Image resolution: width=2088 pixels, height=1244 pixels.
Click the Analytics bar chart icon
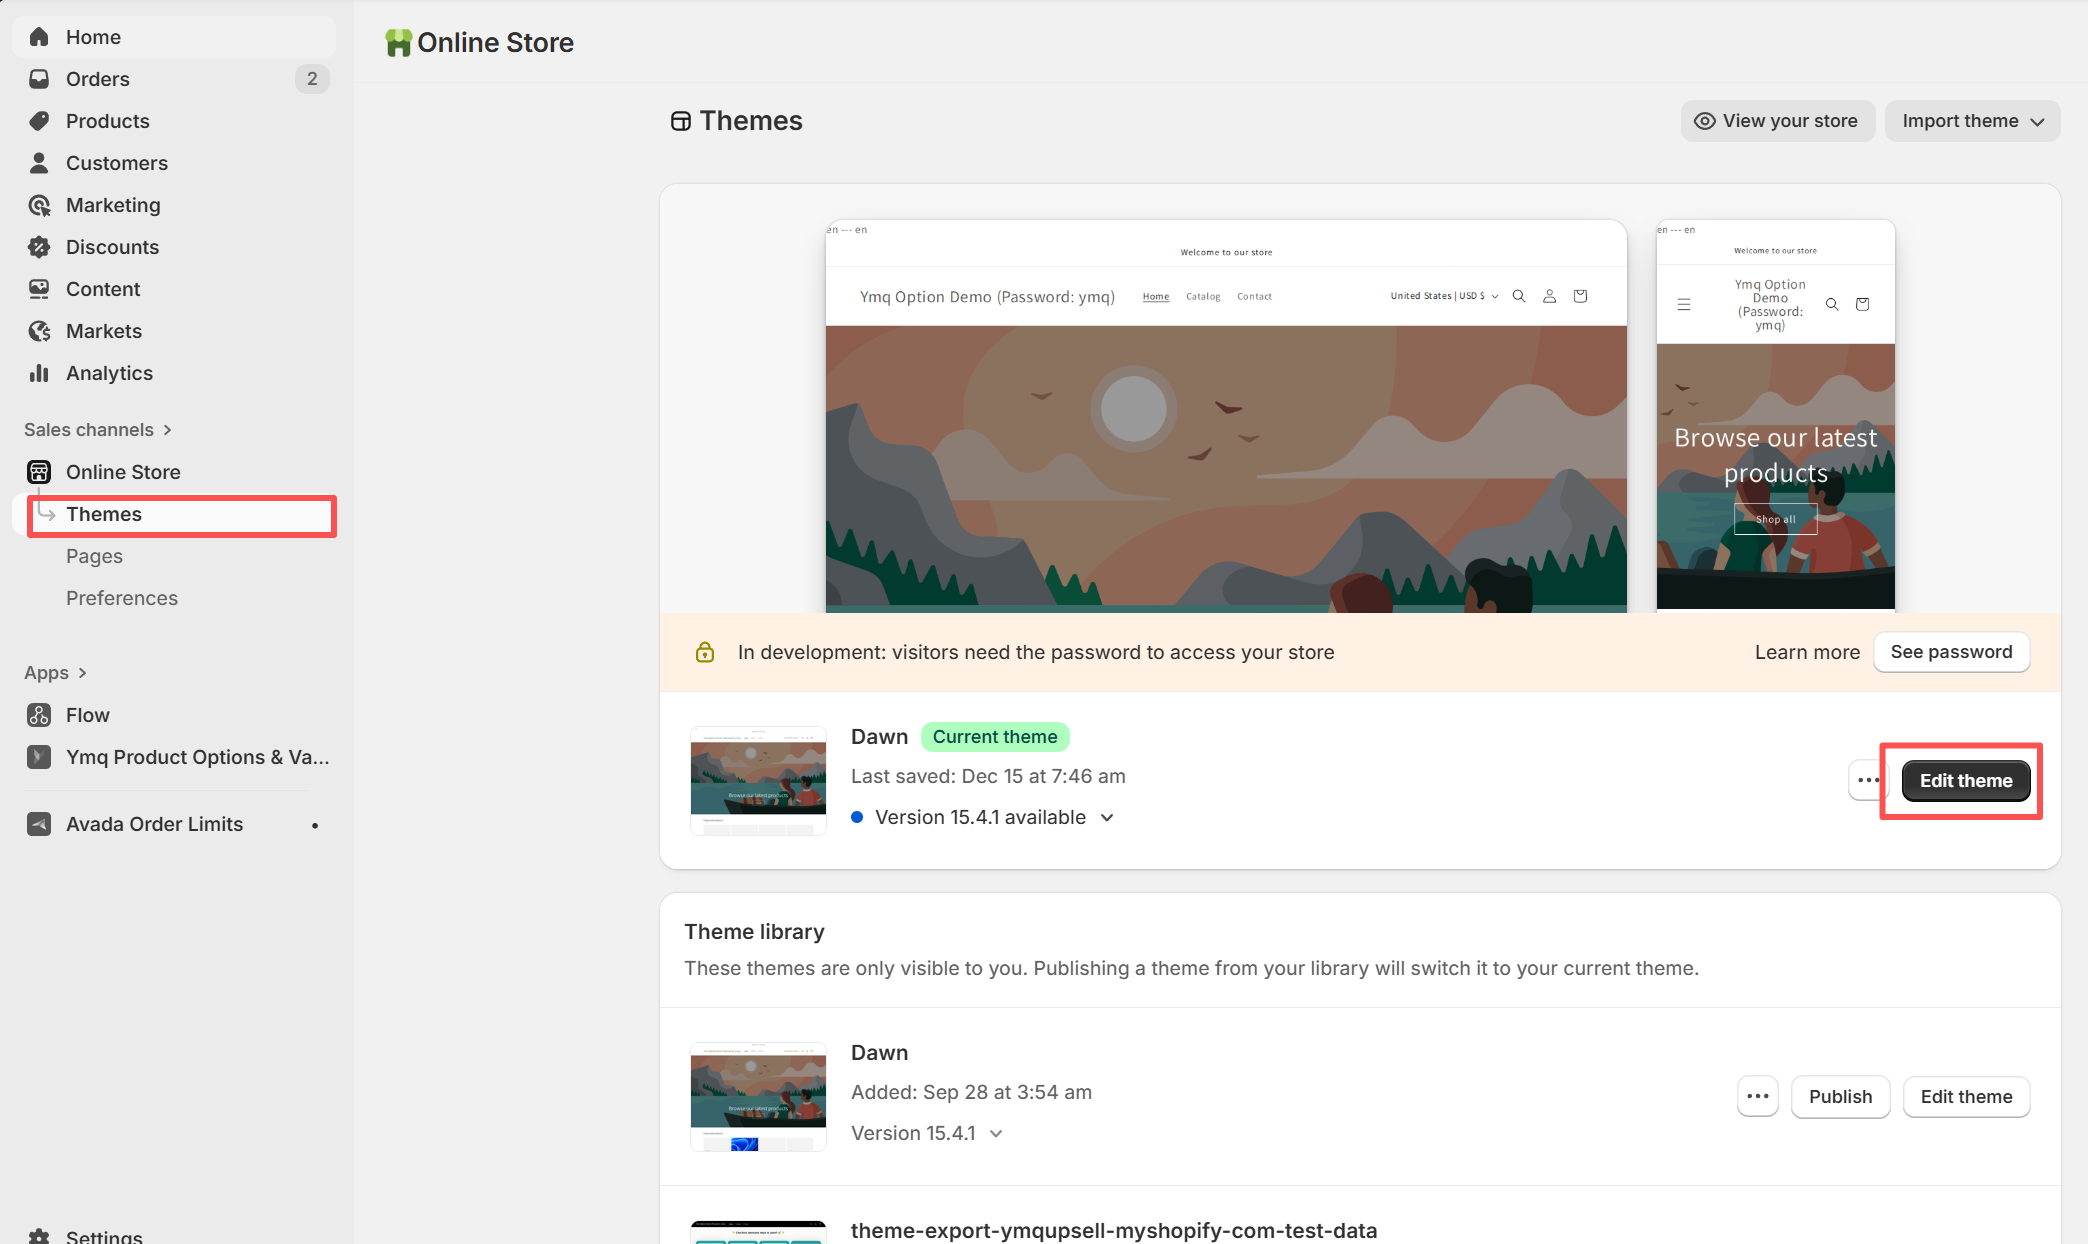click(39, 373)
